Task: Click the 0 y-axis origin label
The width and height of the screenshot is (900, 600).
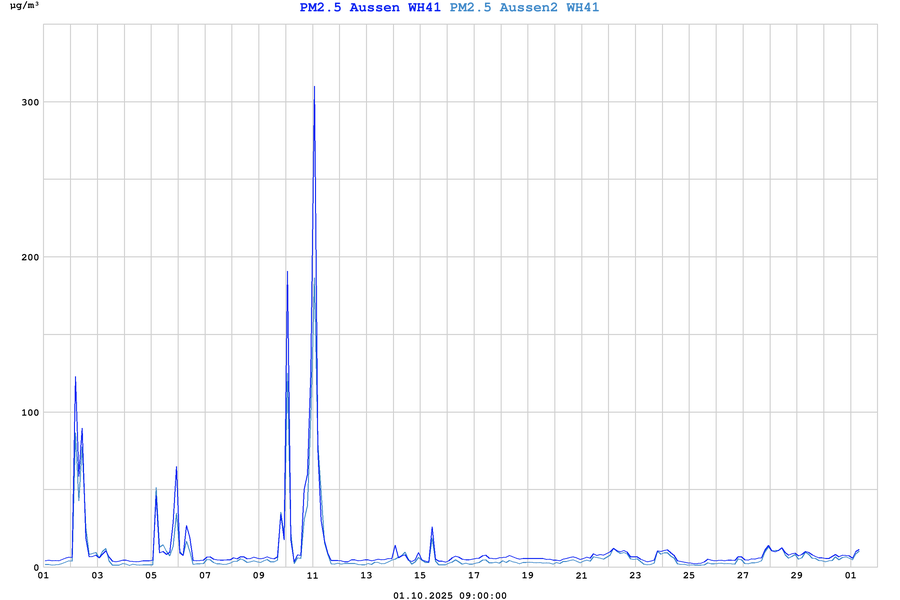Action: tap(33, 567)
